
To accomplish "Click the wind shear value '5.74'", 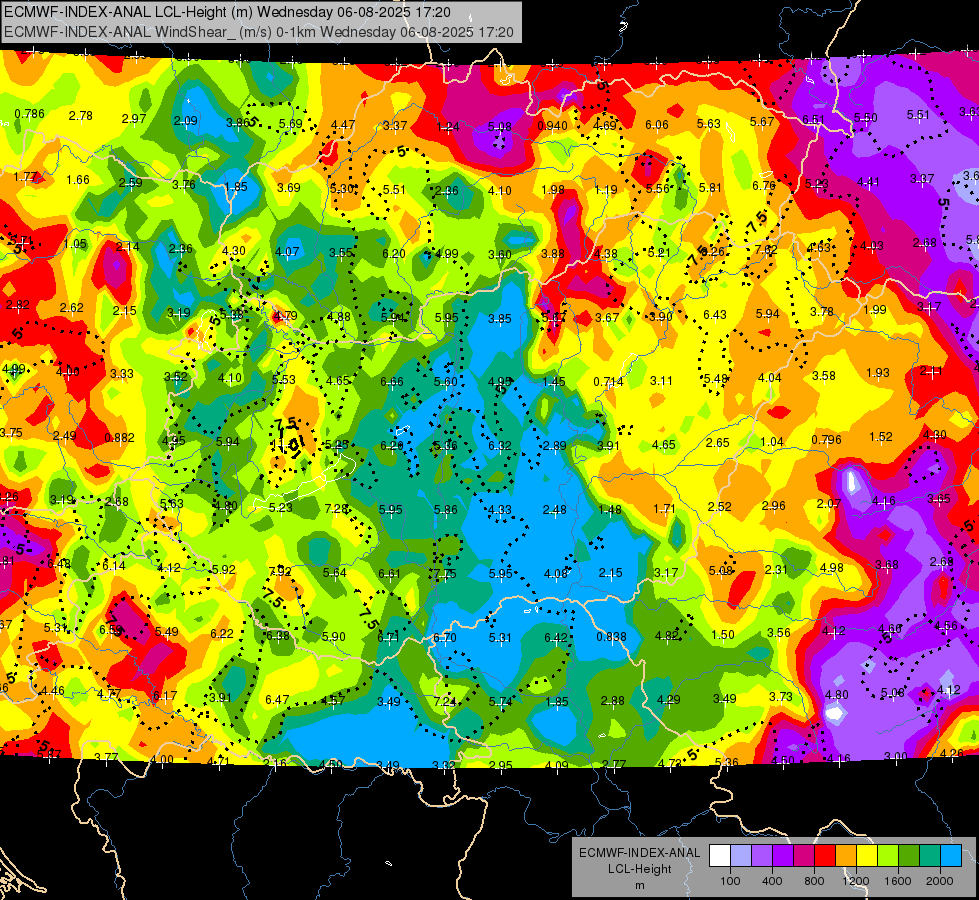I will click(x=500, y=701).
